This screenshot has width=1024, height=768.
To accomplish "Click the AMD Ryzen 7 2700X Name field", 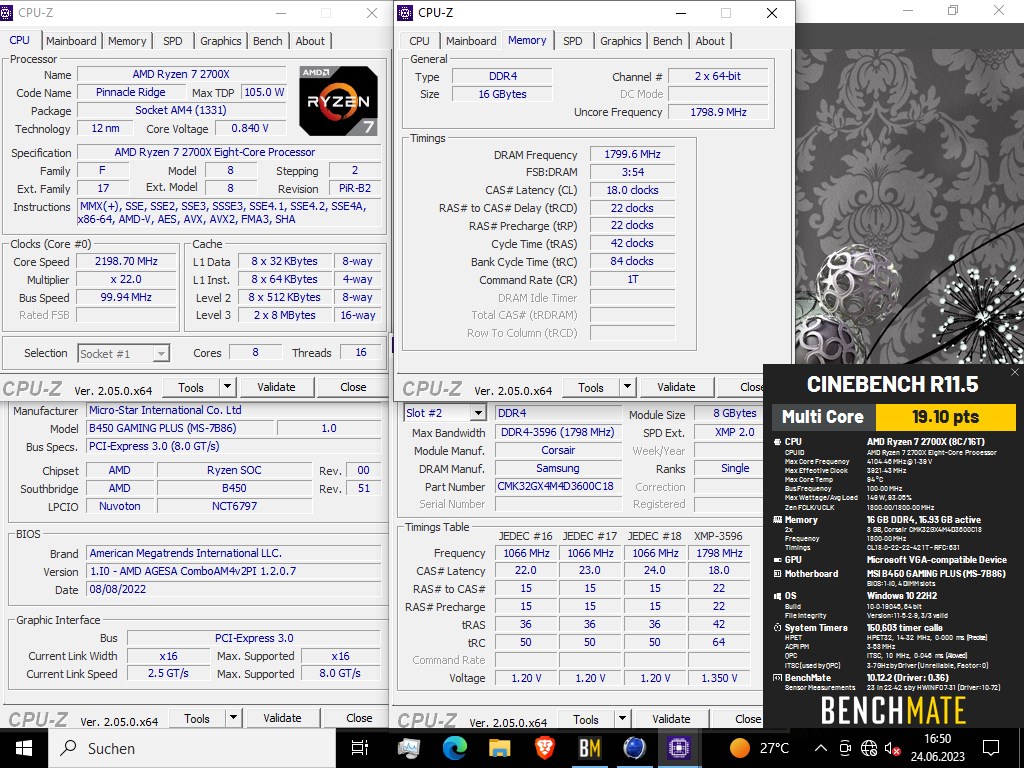I will (182, 74).
